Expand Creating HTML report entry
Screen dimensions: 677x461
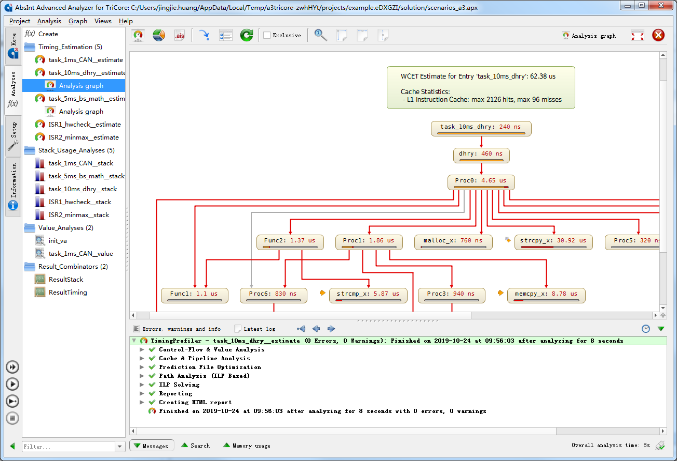click(142, 402)
